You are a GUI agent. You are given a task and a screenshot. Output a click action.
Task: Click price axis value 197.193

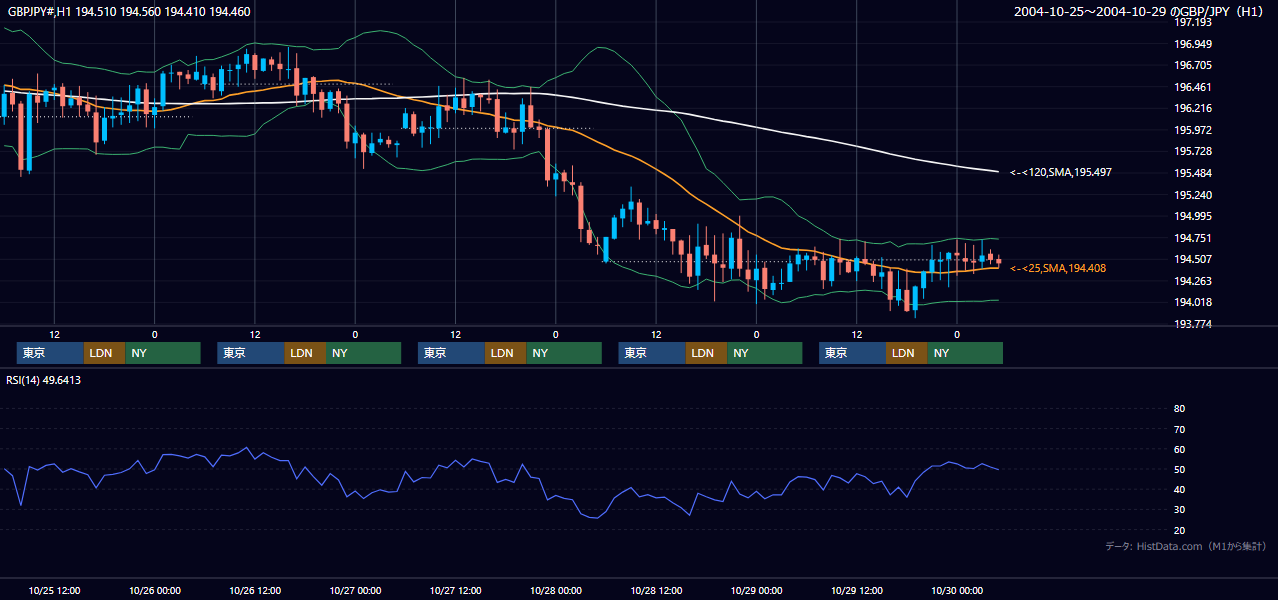pyautogui.click(x=1193, y=22)
